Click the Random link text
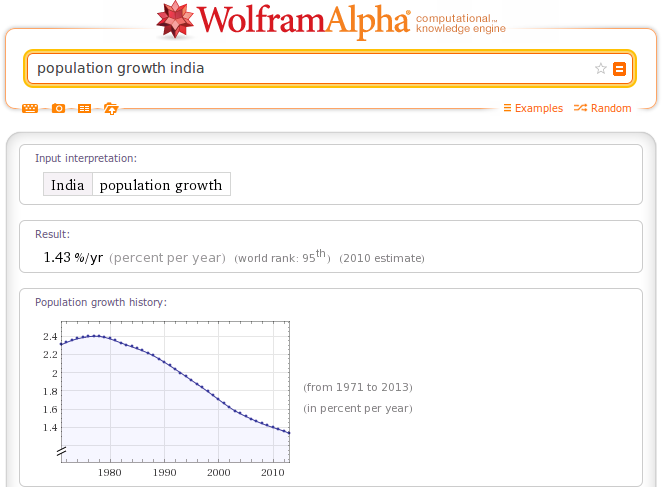 [611, 108]
